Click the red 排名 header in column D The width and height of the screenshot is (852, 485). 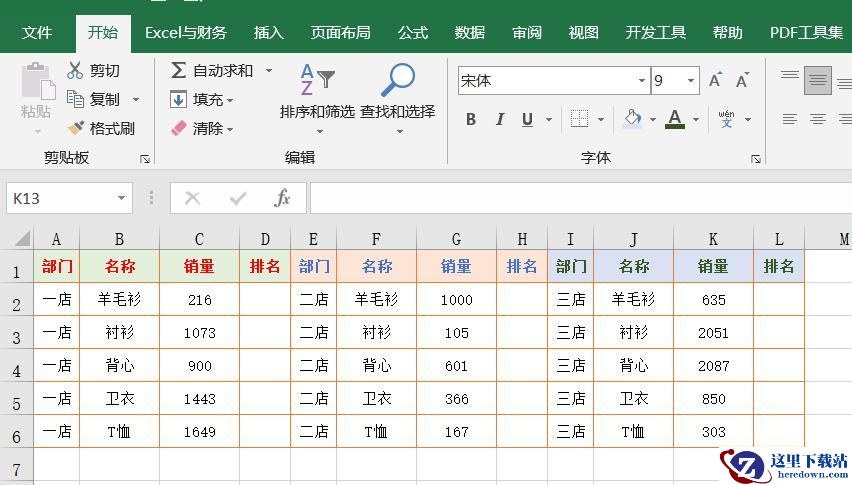click(265, 266)
